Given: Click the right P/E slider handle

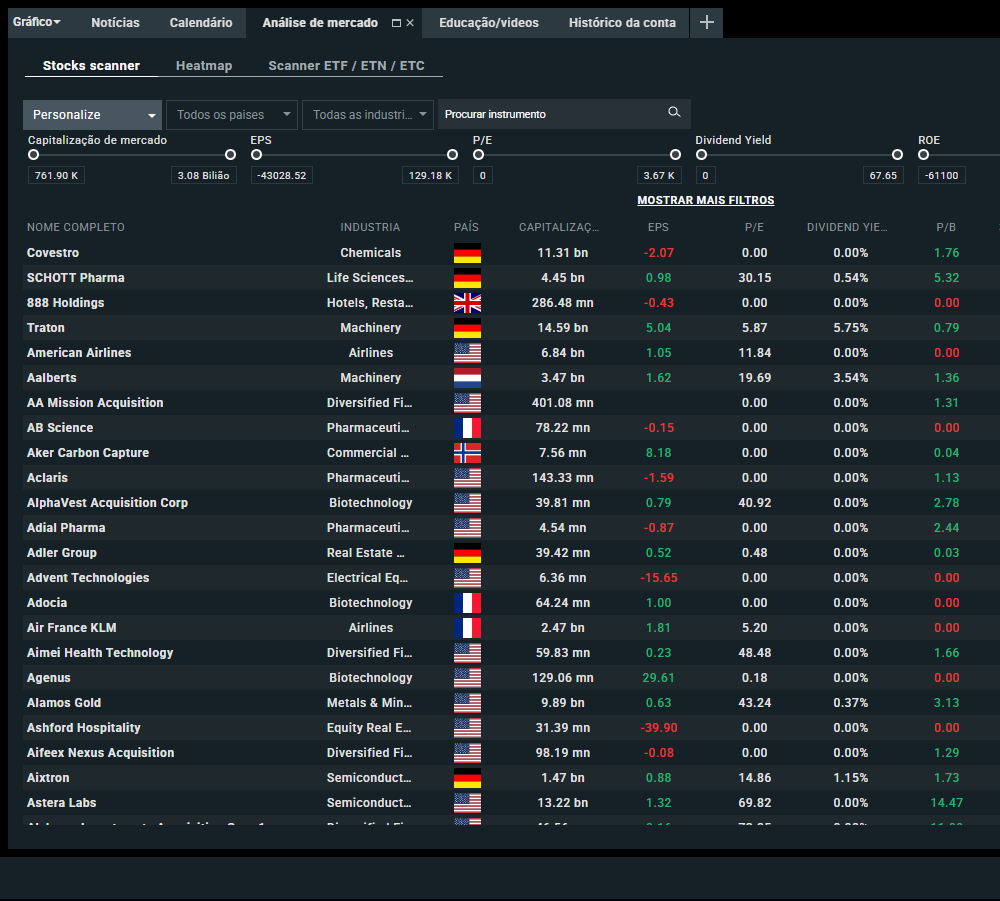Looking at the screenshot, I should (675, 155).
